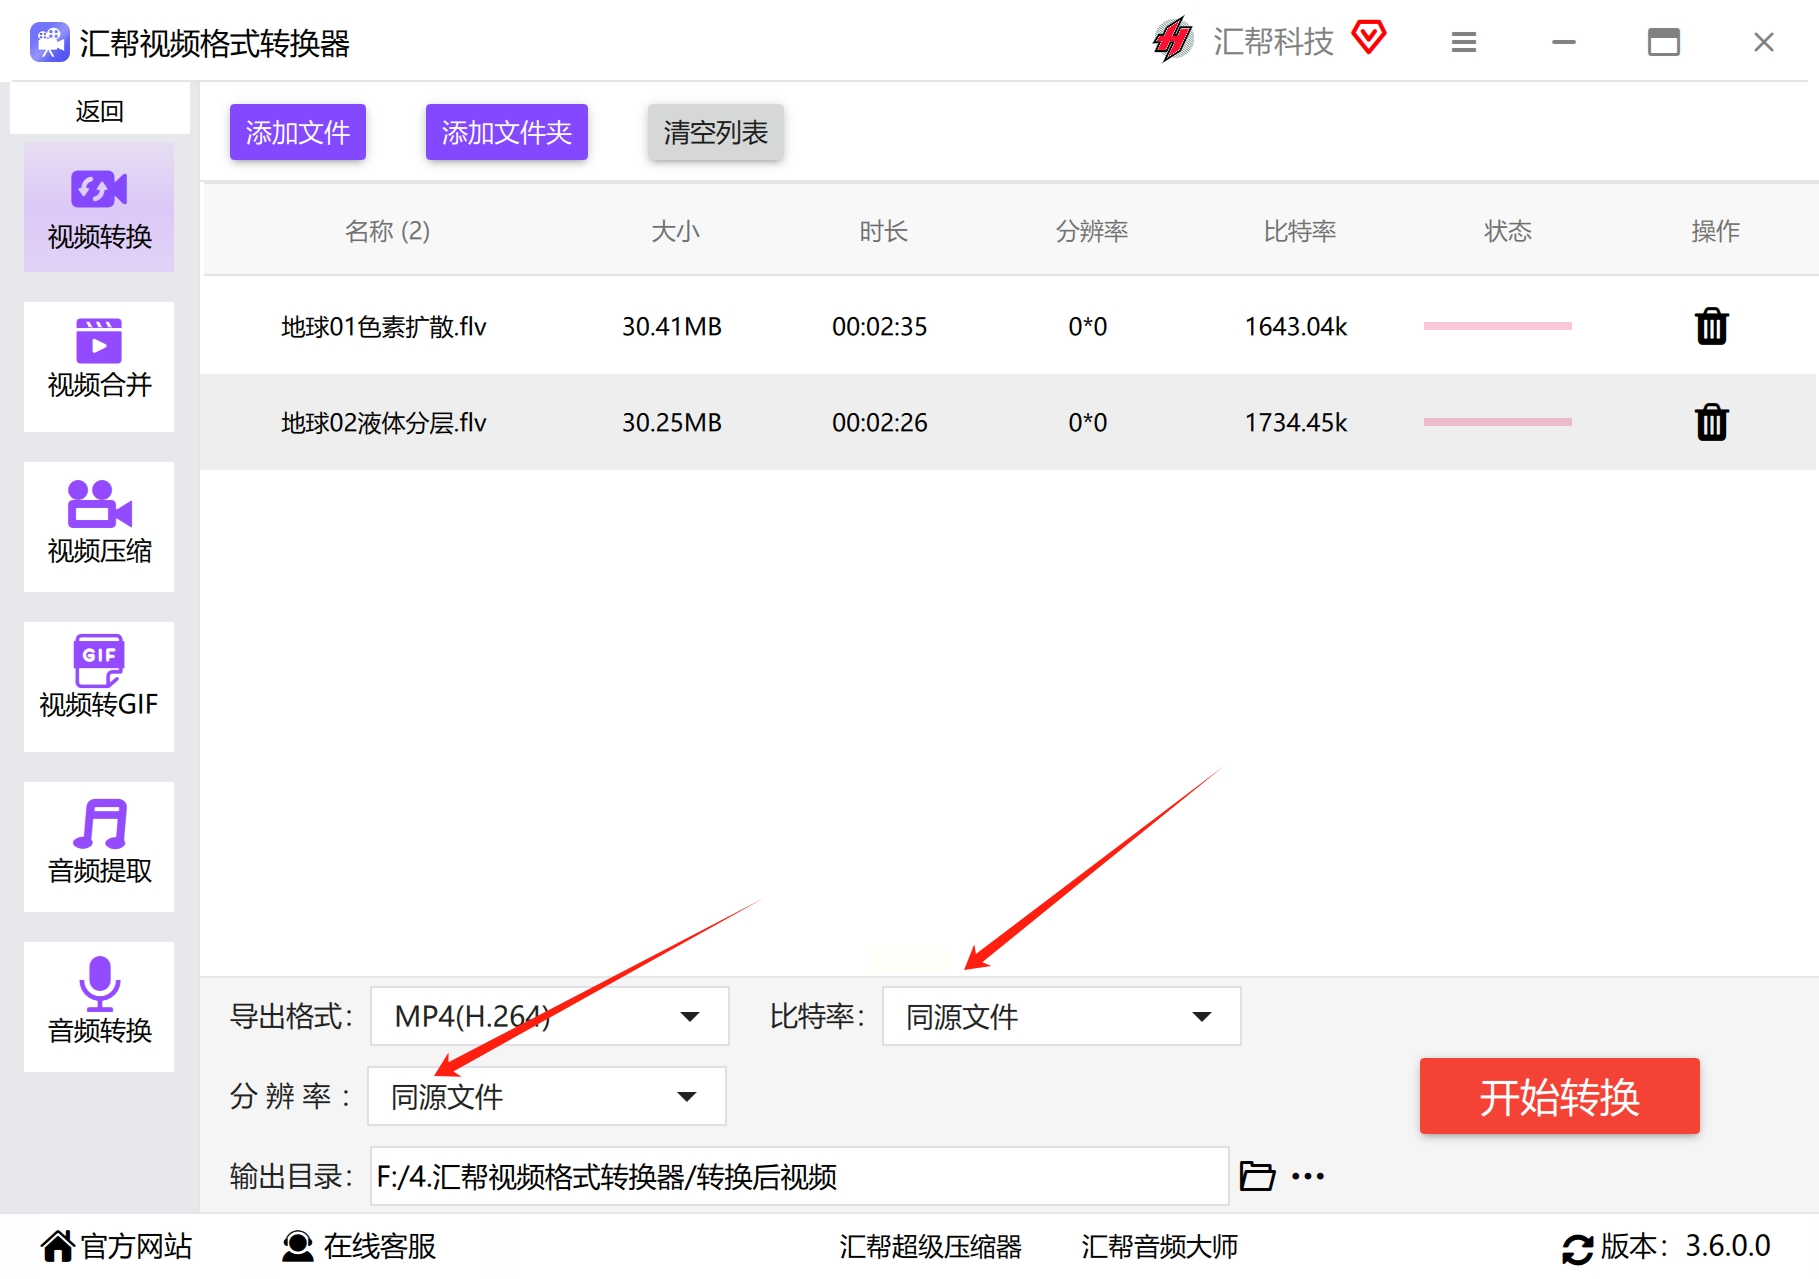Open the 分辨率 resolution dropdown

[x=547, y=1096]
